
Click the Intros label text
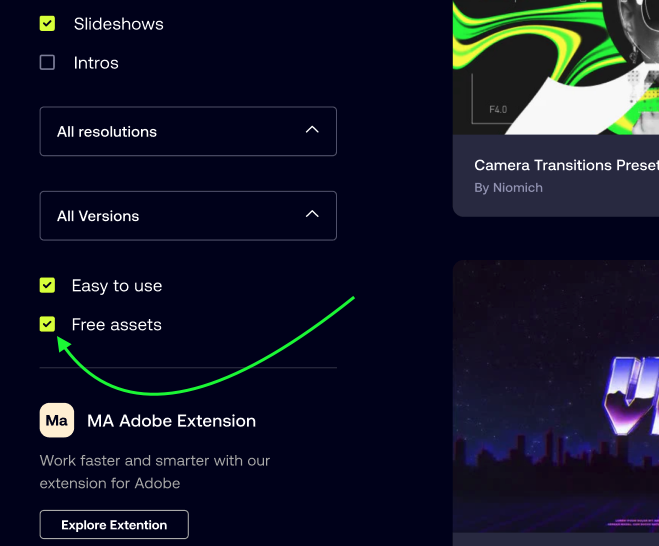(x=96, y=63)
